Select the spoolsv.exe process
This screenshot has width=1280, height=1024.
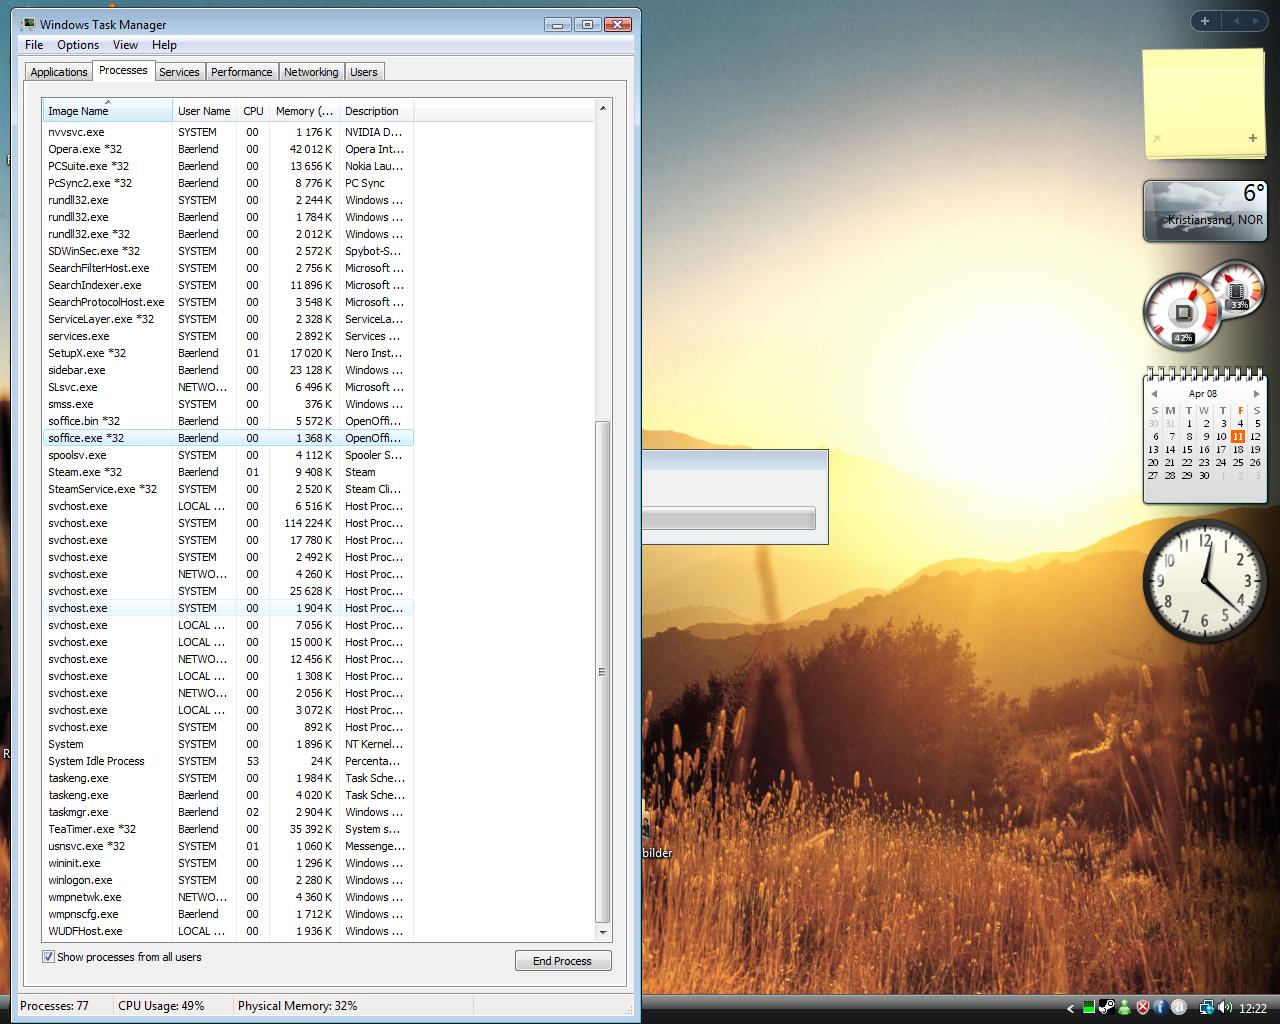[x=228, y=455]
